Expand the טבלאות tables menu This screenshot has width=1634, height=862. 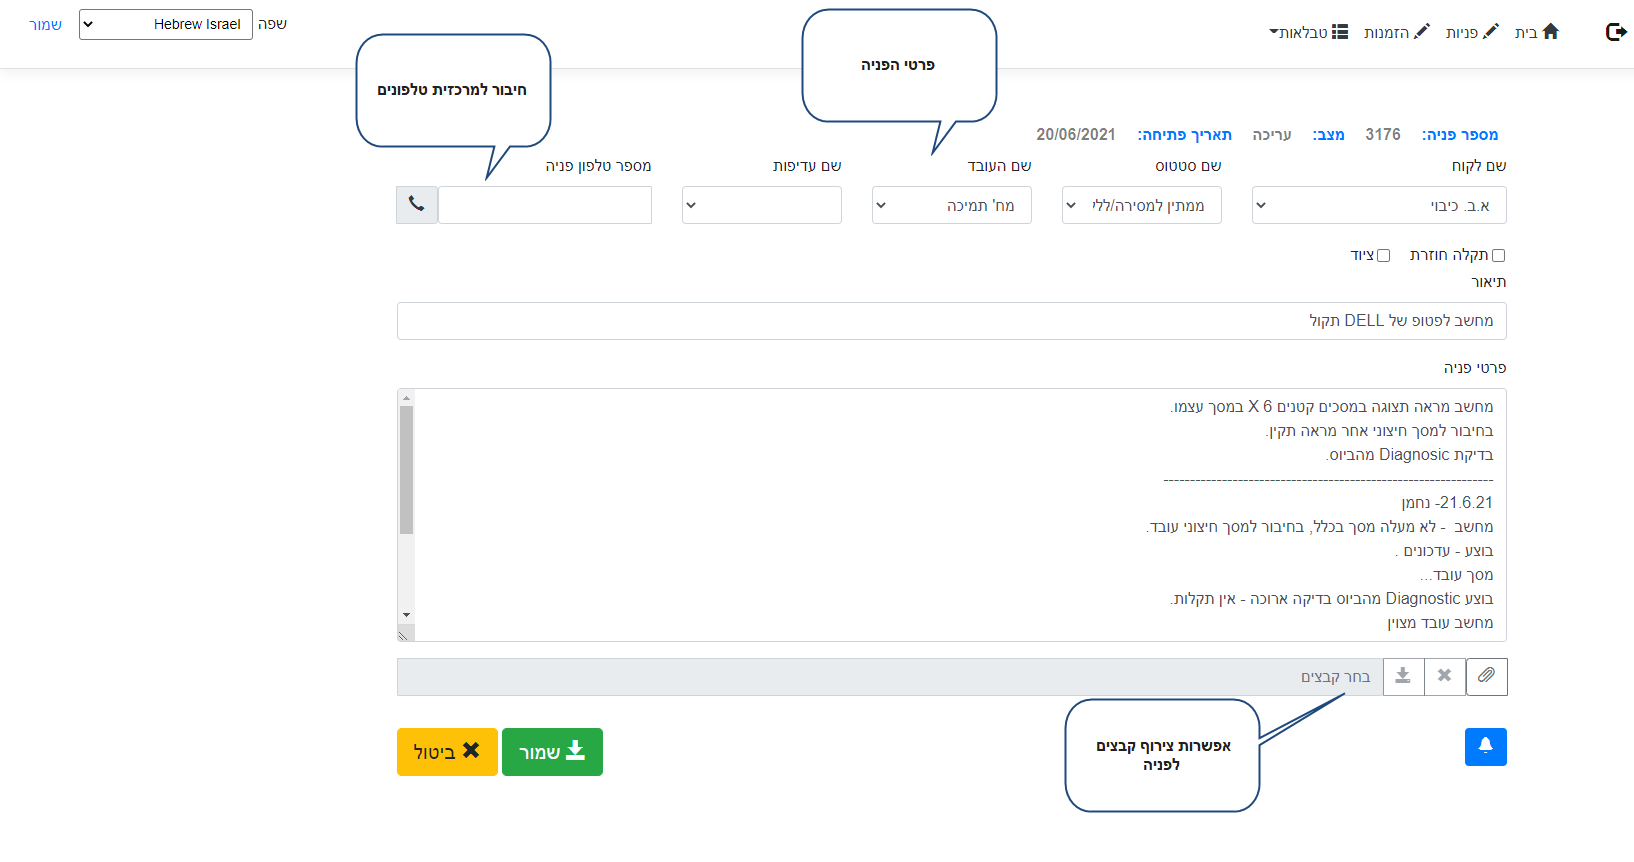tap(1309, 32)
